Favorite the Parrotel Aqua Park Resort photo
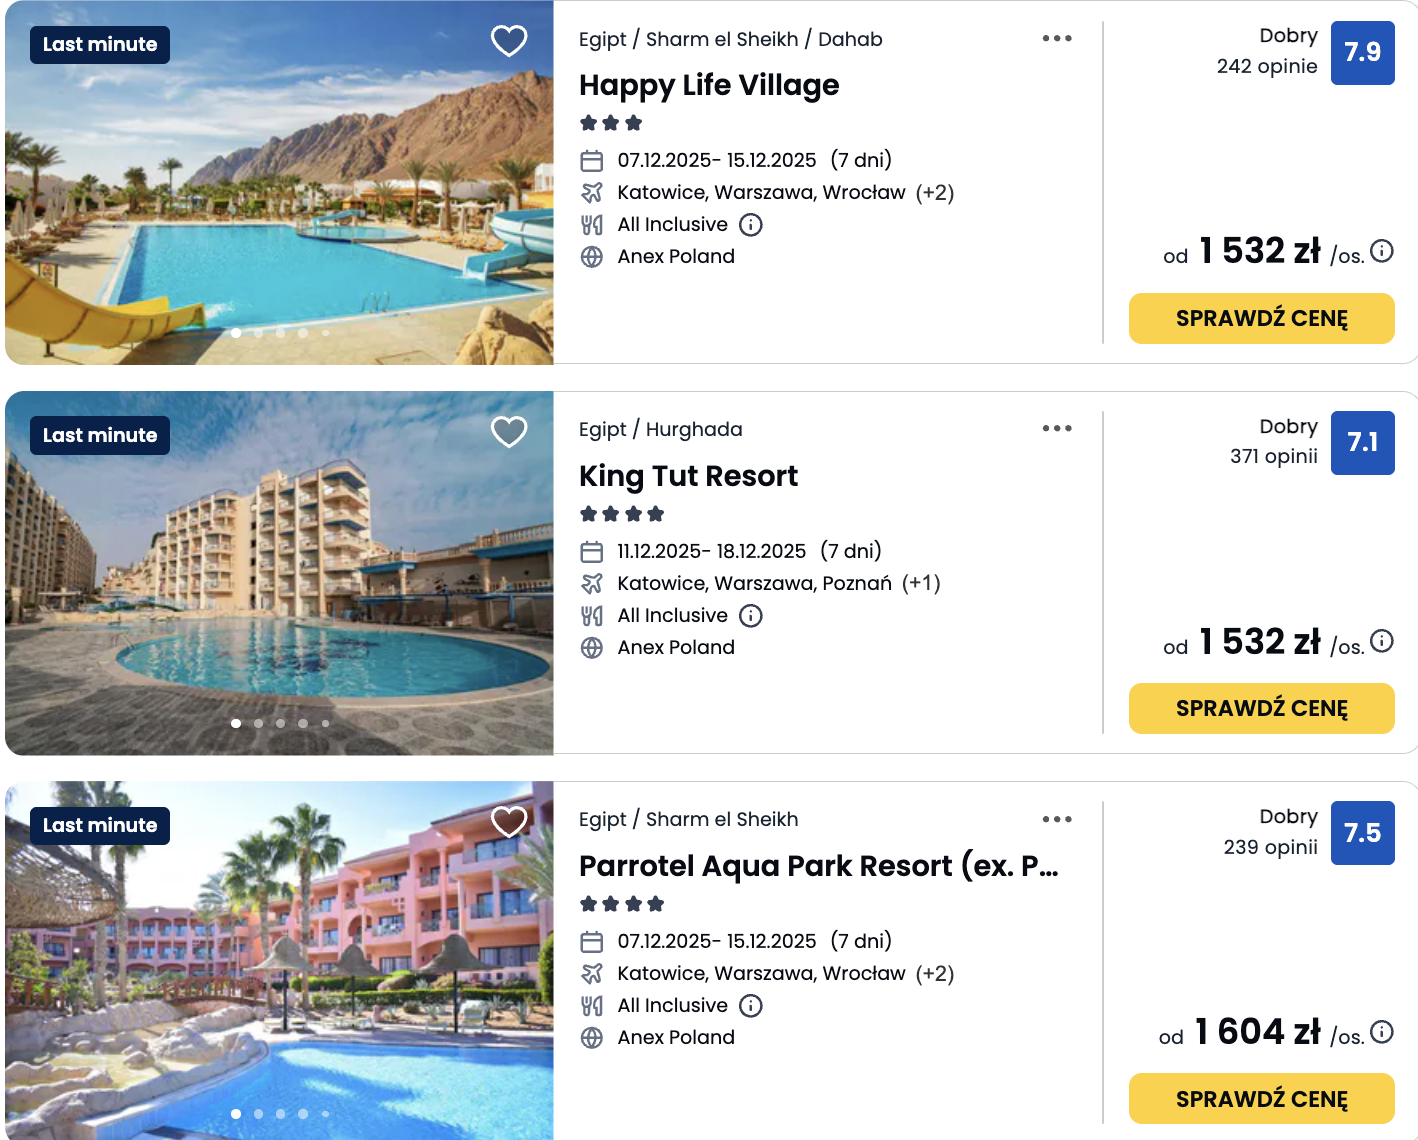The width and height of the screenshot is (1418, 1140). point(509,820)
